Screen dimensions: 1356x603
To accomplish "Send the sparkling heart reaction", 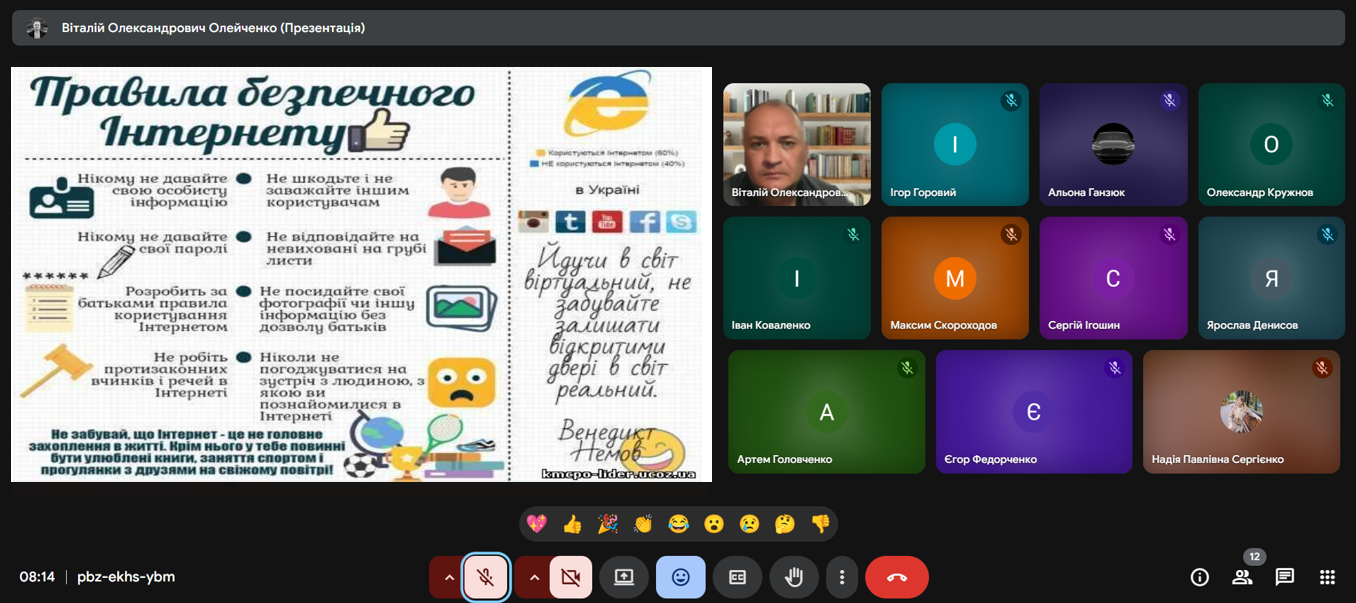I will 537,524.
